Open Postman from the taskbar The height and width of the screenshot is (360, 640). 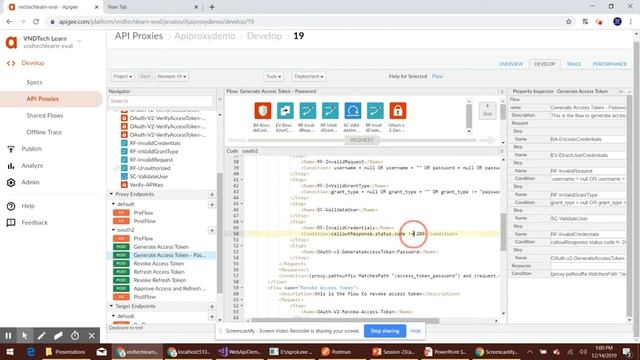(336, 351)
